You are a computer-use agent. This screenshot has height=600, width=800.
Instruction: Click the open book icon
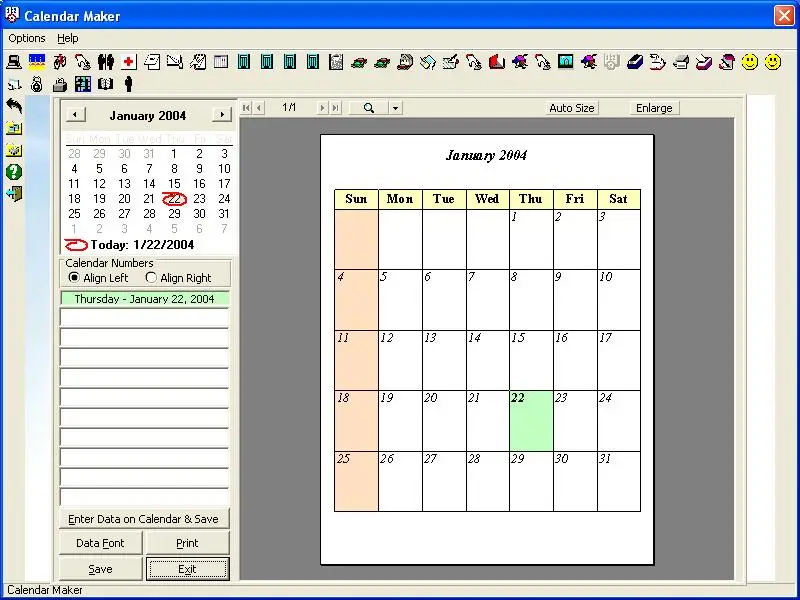[106, 84]
